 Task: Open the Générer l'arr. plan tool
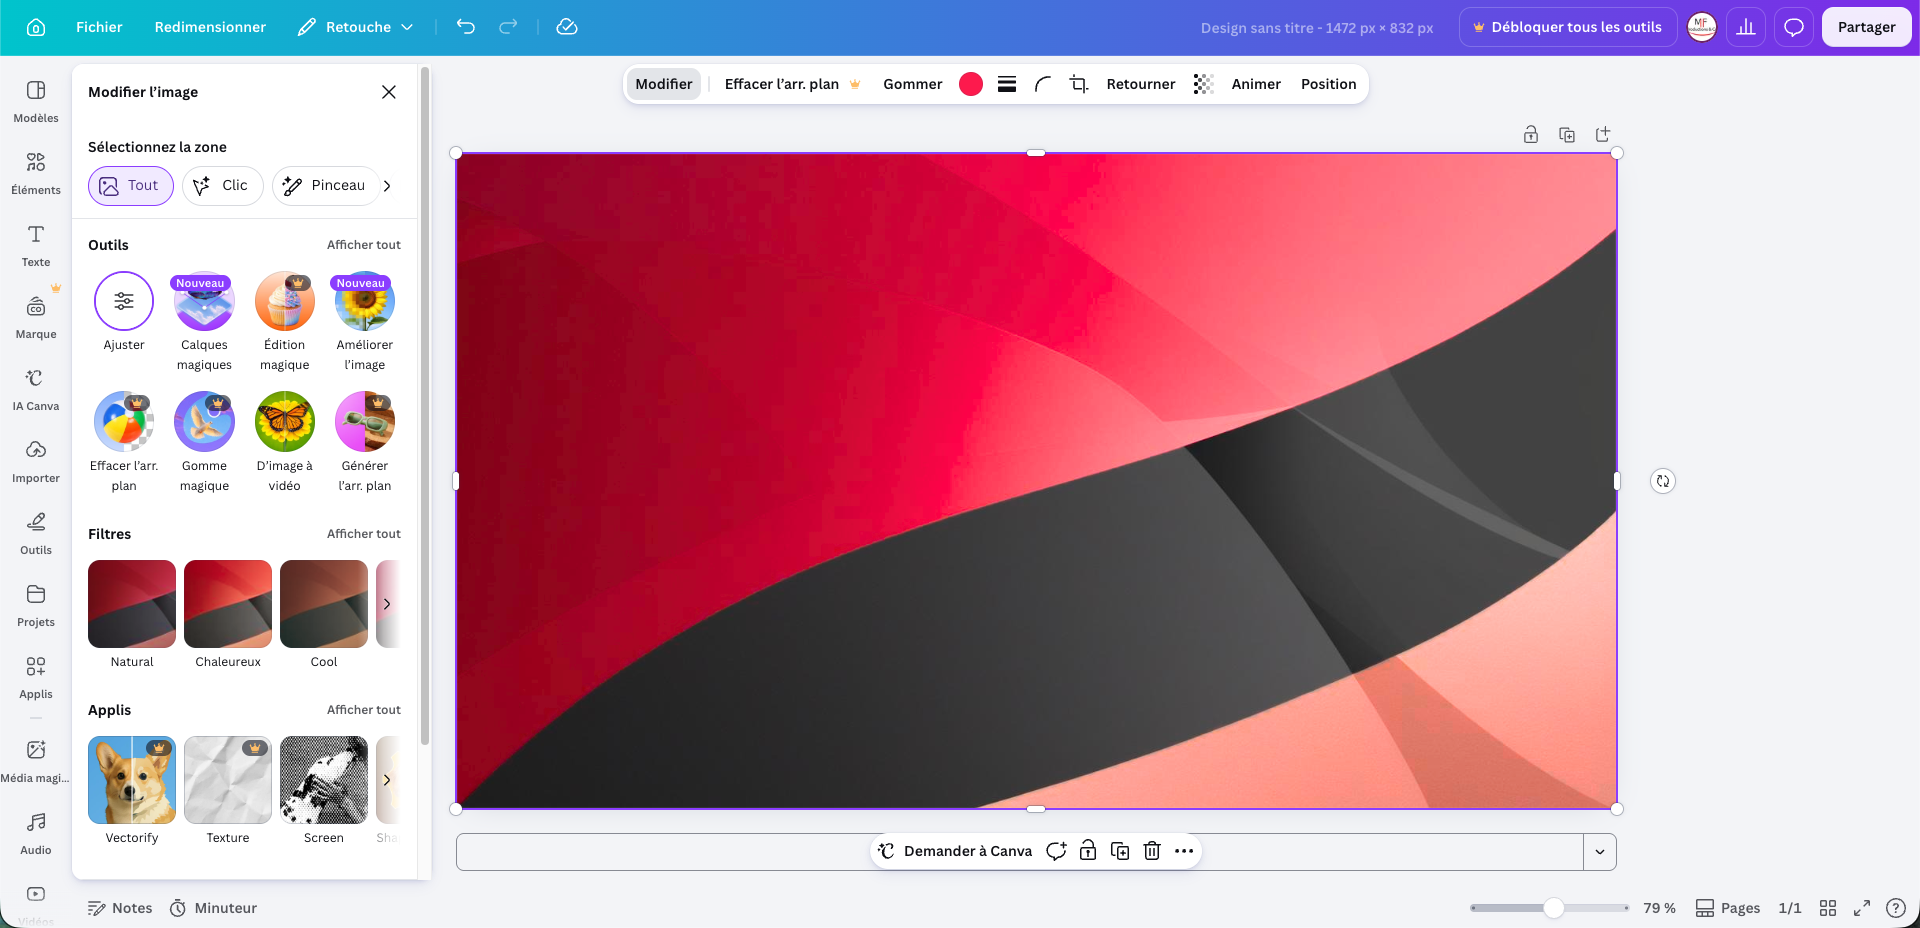tap(365, 443)
